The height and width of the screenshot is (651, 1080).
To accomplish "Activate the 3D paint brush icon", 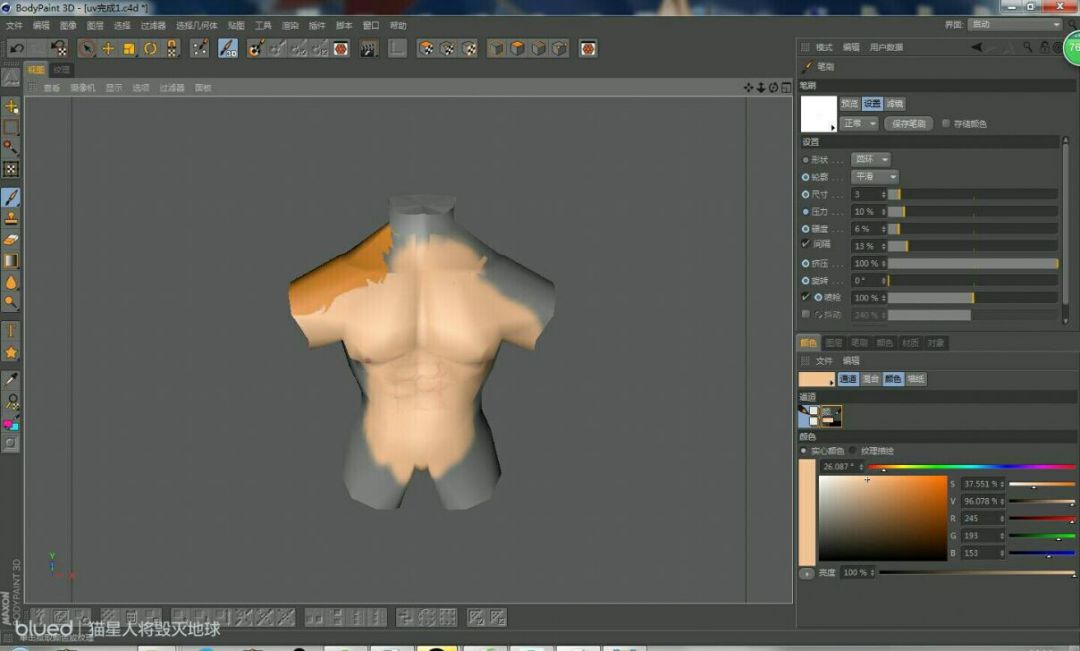I will point(228,48).
